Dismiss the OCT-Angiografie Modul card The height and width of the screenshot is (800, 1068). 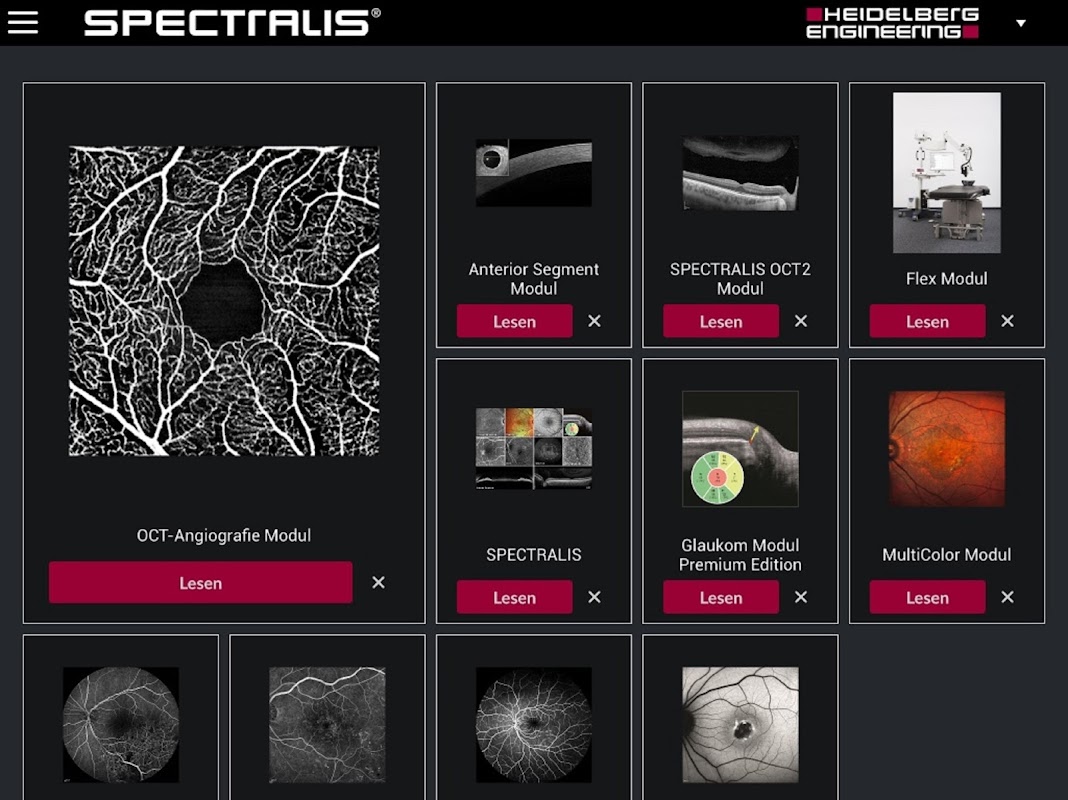(x=378, y=583)
